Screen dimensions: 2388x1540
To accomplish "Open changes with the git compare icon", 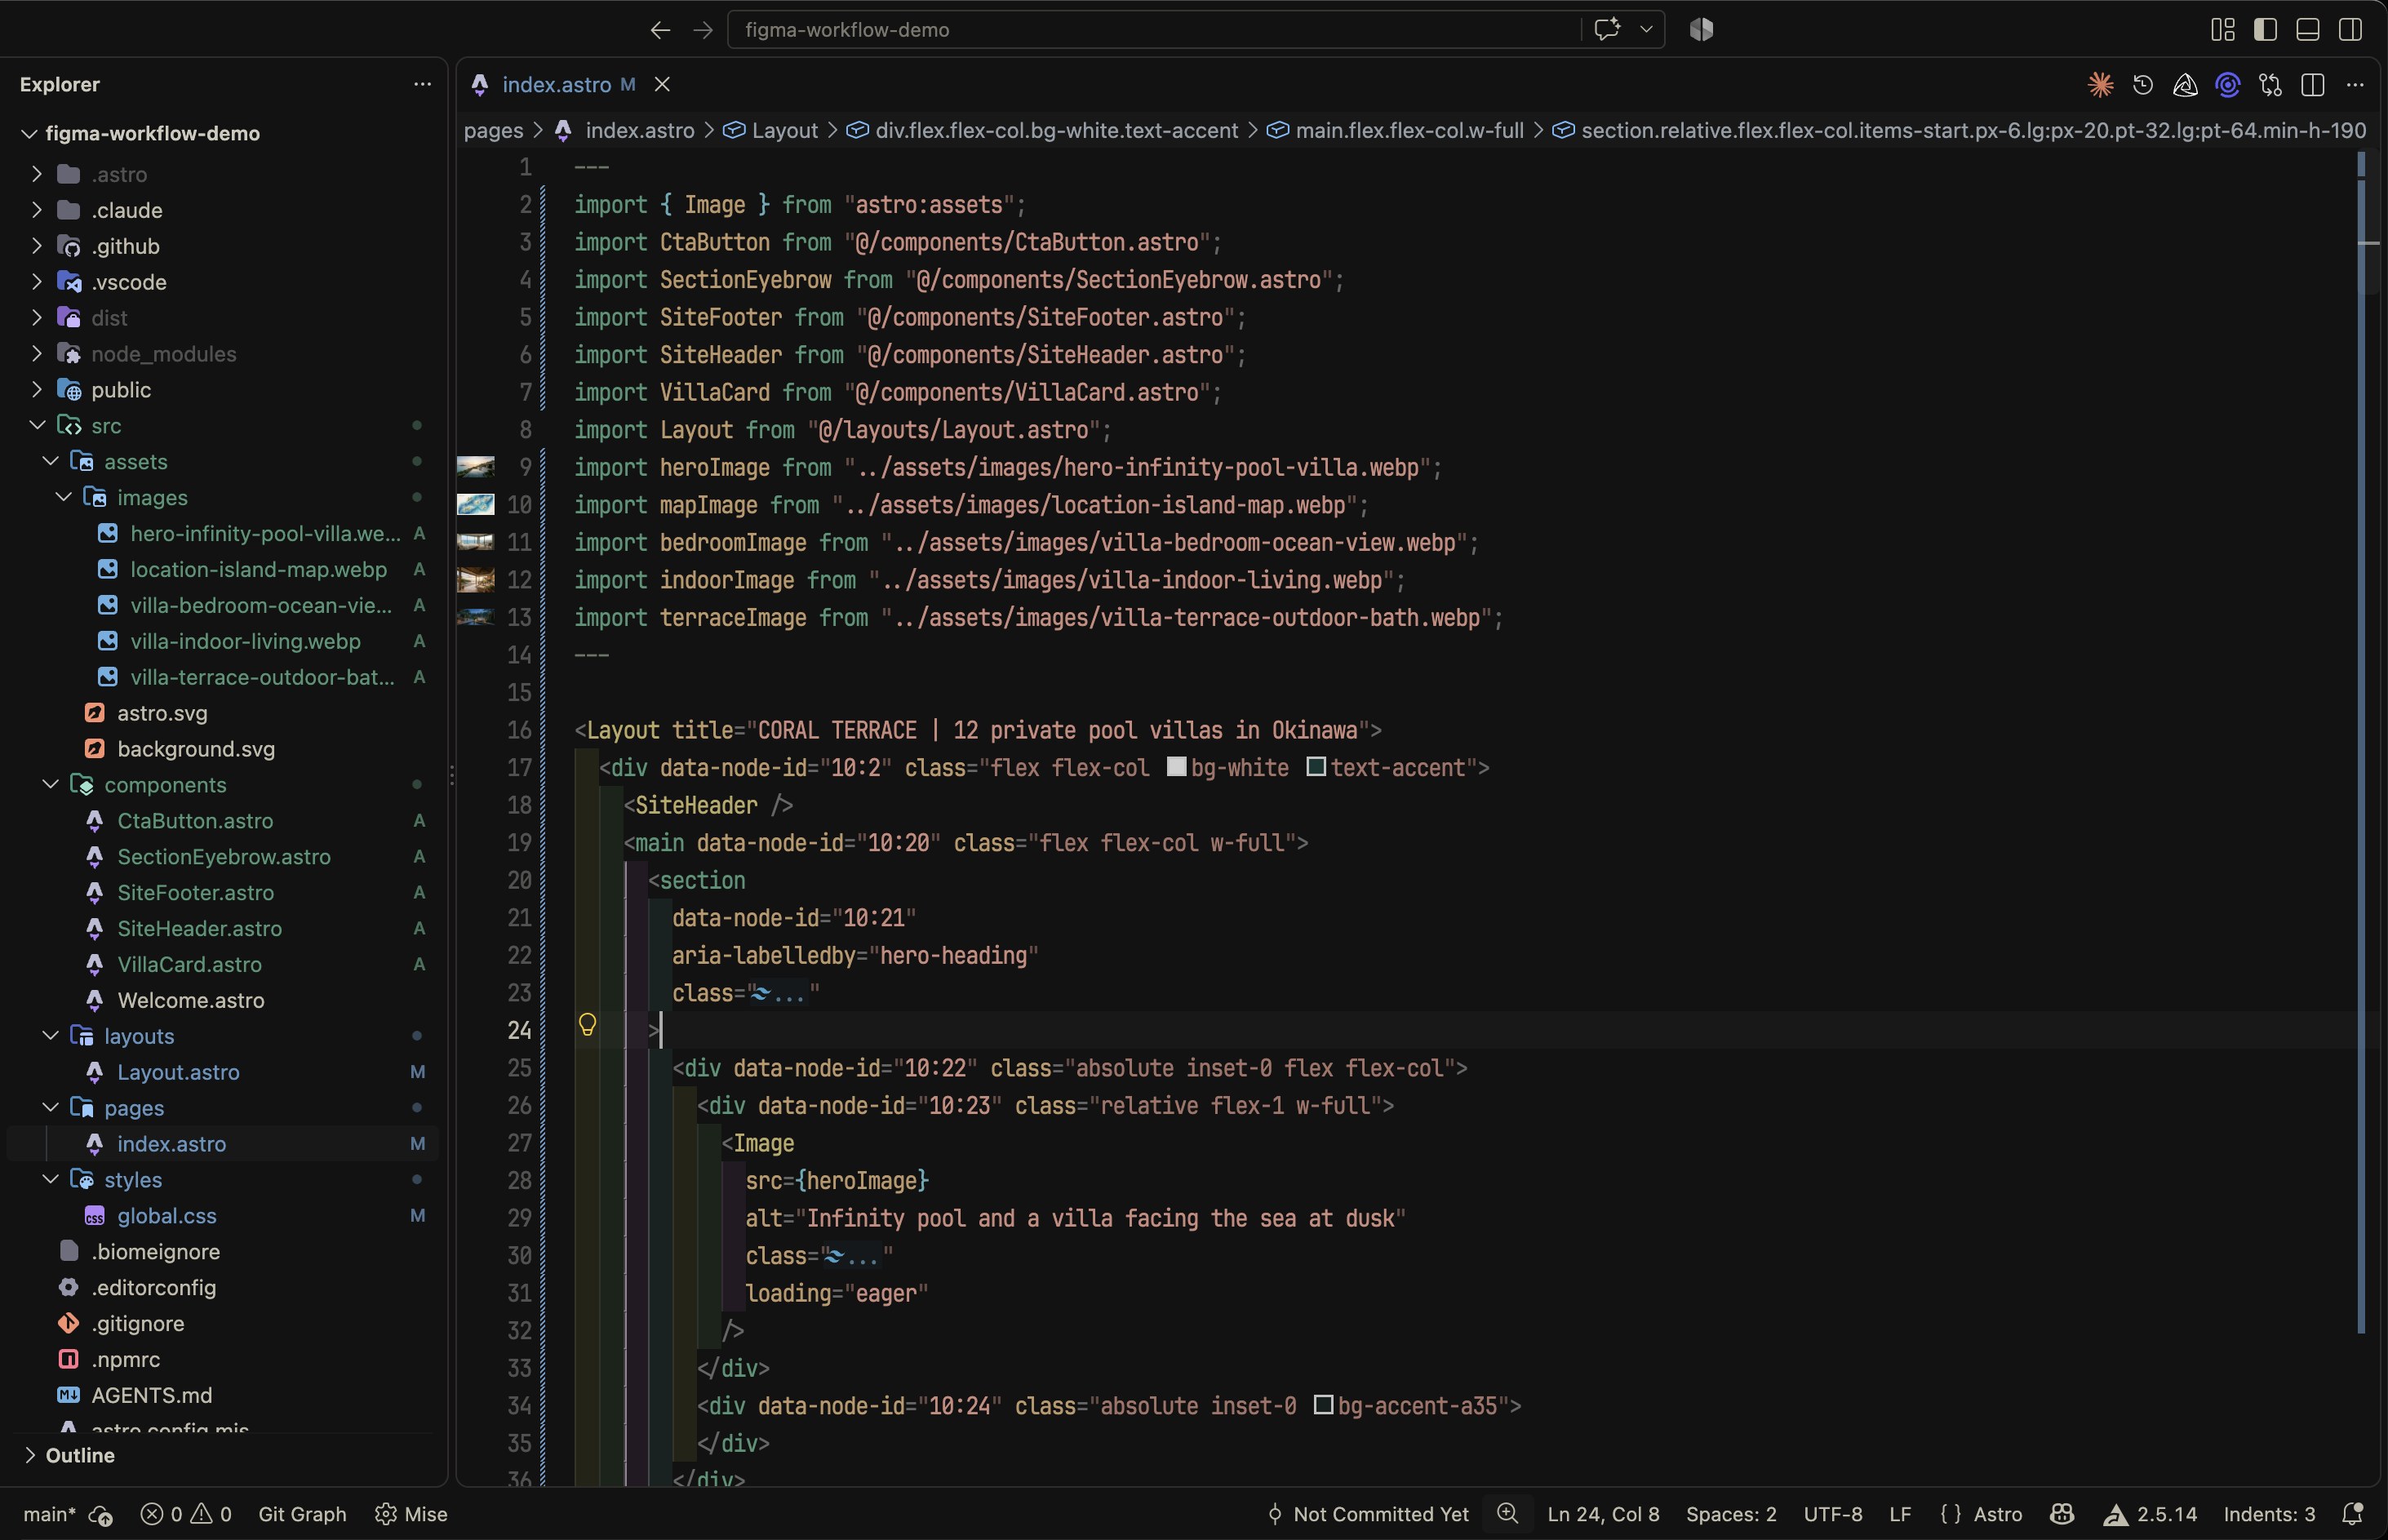I will pos(2271,85).
